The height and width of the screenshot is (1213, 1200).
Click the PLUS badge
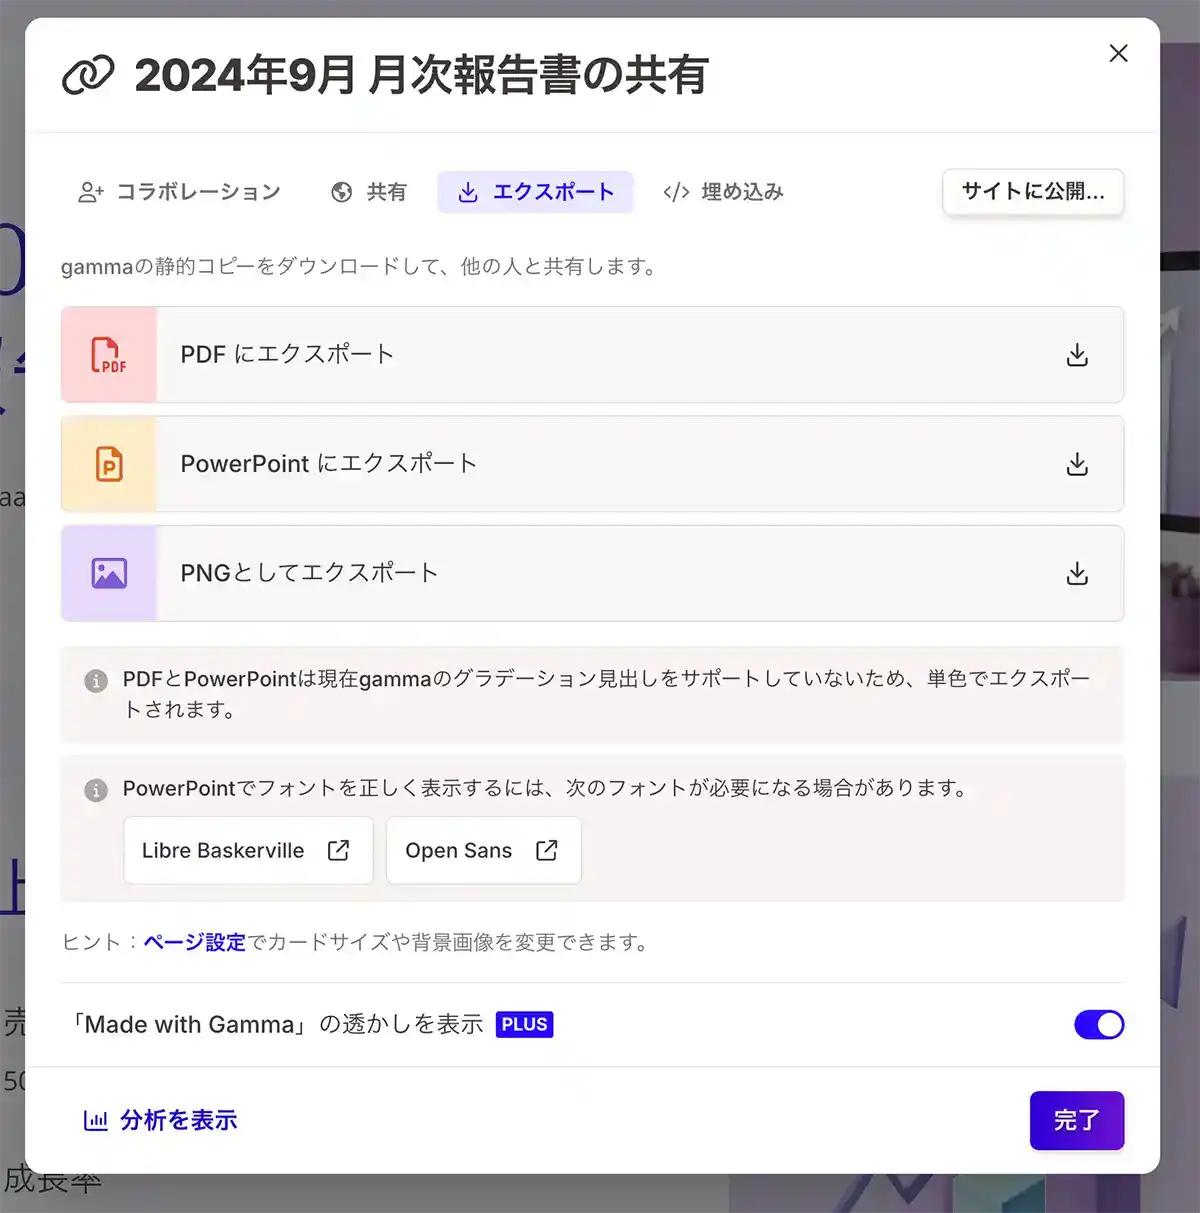(524, 1024)
